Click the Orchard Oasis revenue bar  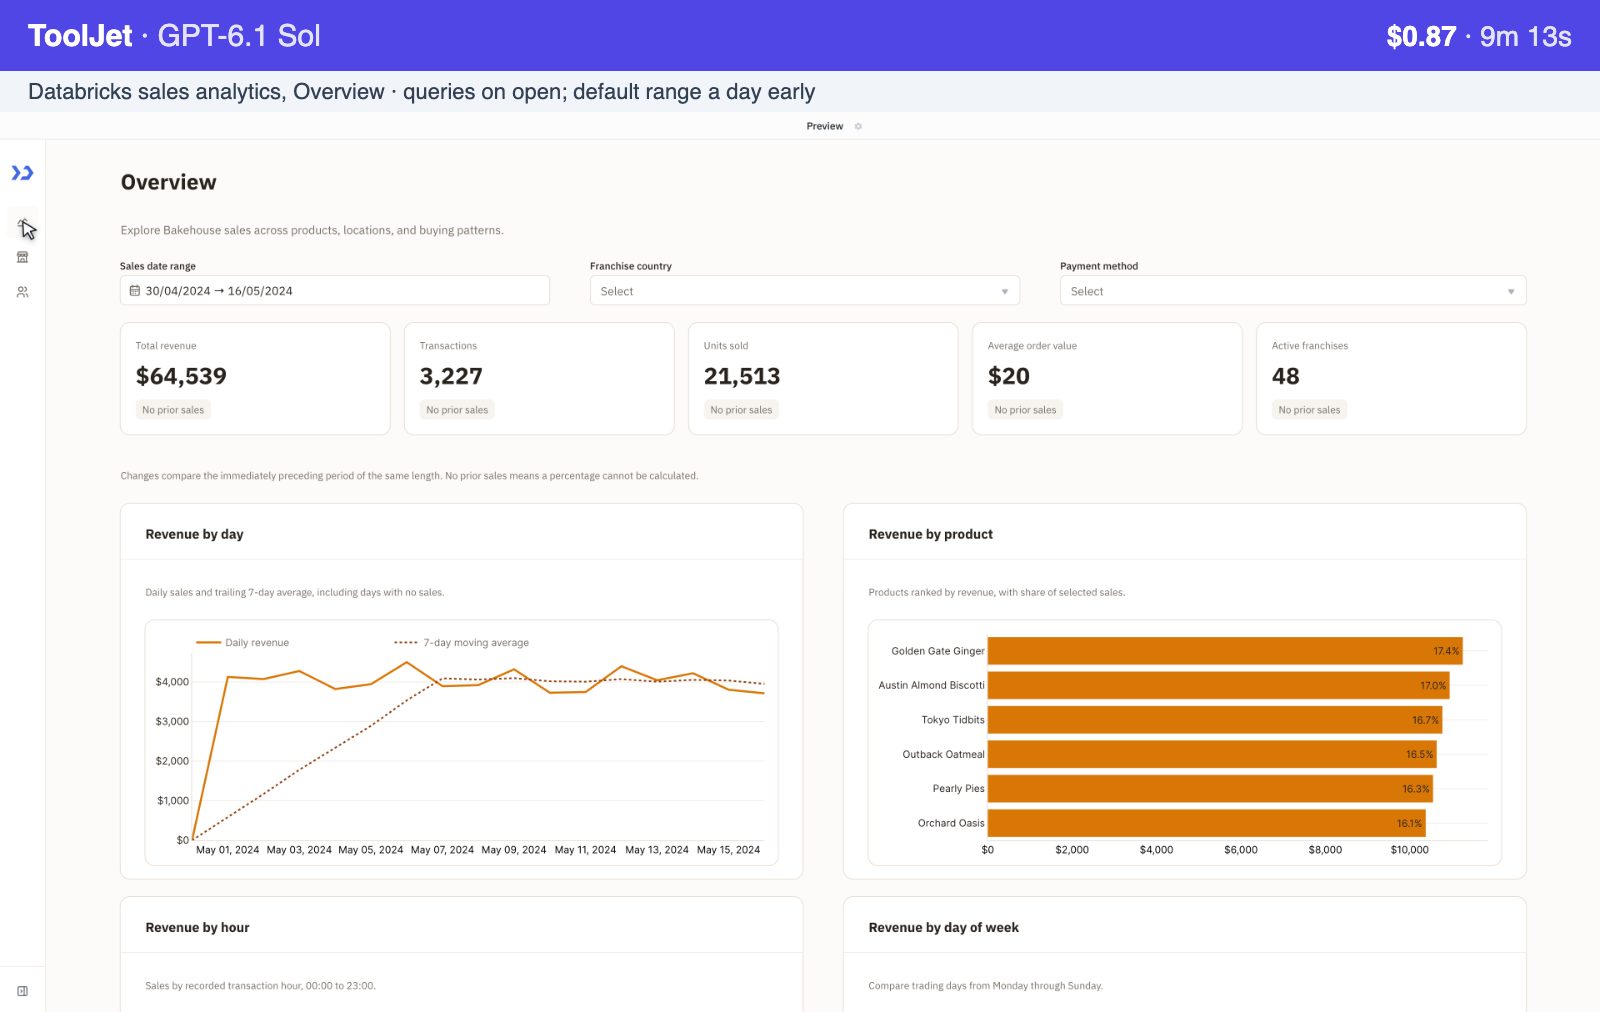(1207, 823)
